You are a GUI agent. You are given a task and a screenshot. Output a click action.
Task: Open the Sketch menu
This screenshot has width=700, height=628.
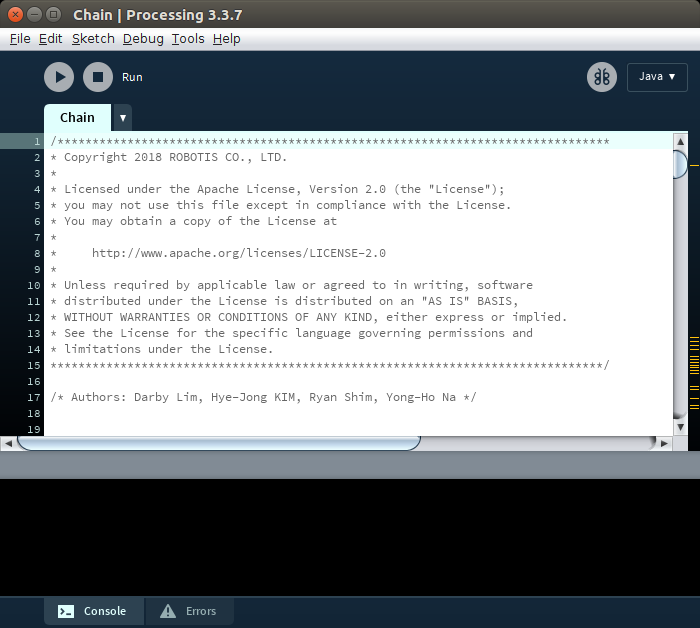point(93,39)
